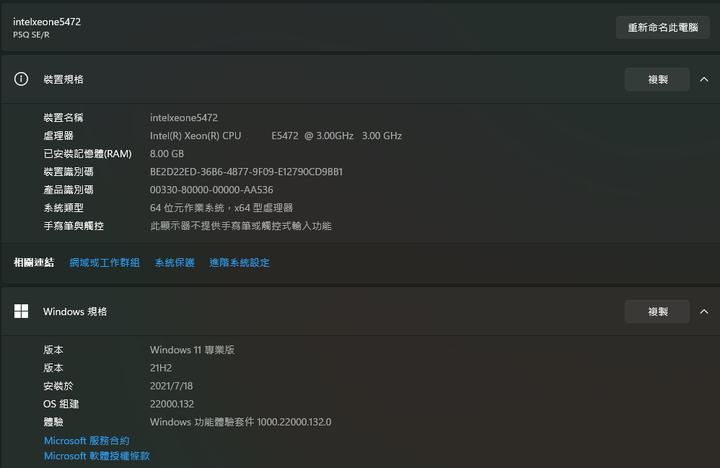
Task: Click the info icon beside 裝置規格
Action: [21, 79]
